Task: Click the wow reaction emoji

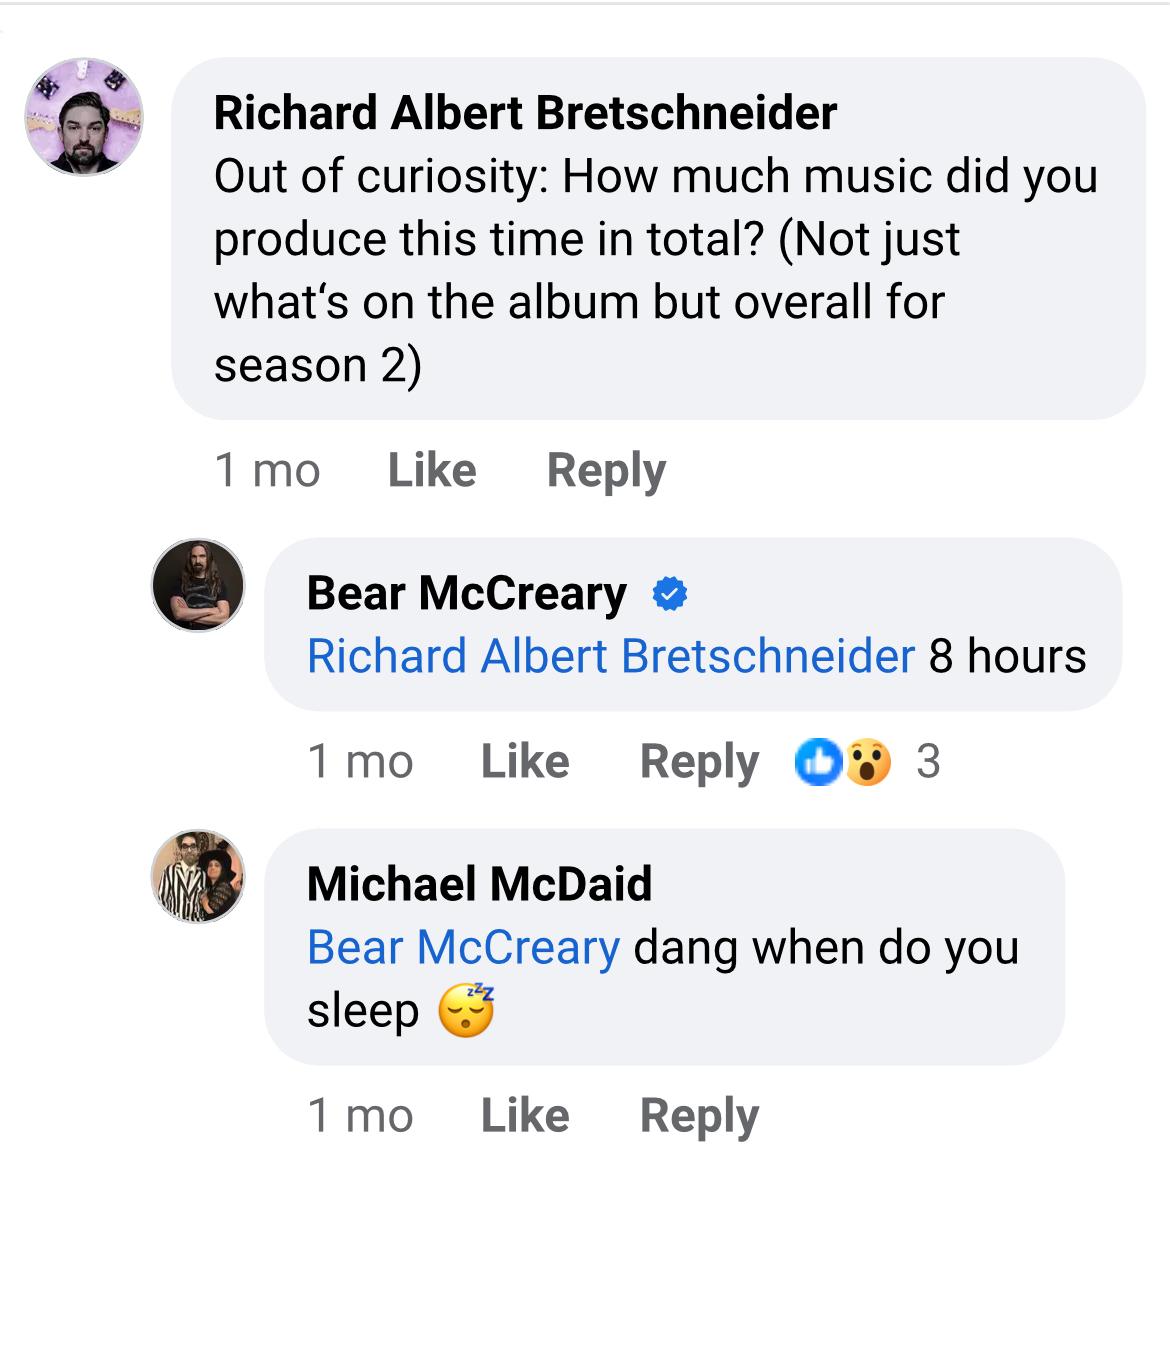Action: [868, 762]
